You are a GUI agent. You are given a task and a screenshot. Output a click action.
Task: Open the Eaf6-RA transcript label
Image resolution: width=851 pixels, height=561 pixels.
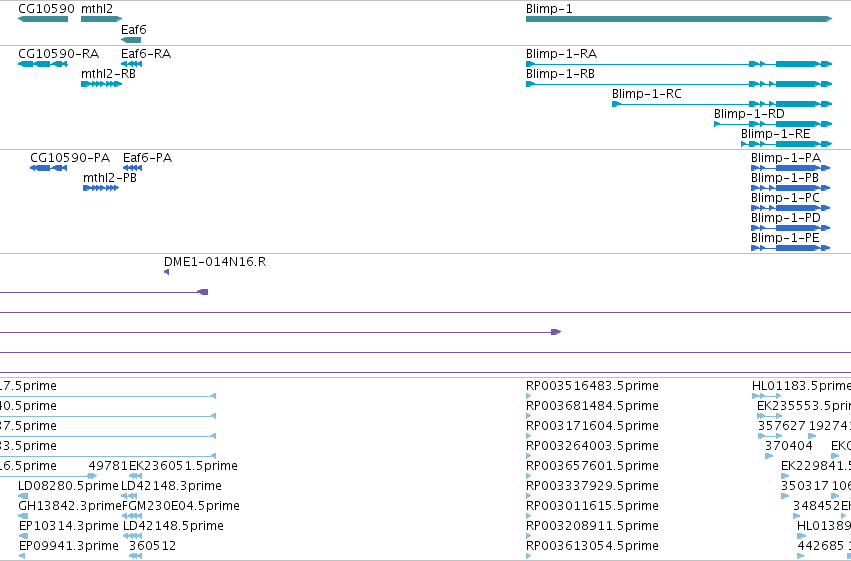pos(146,54)
